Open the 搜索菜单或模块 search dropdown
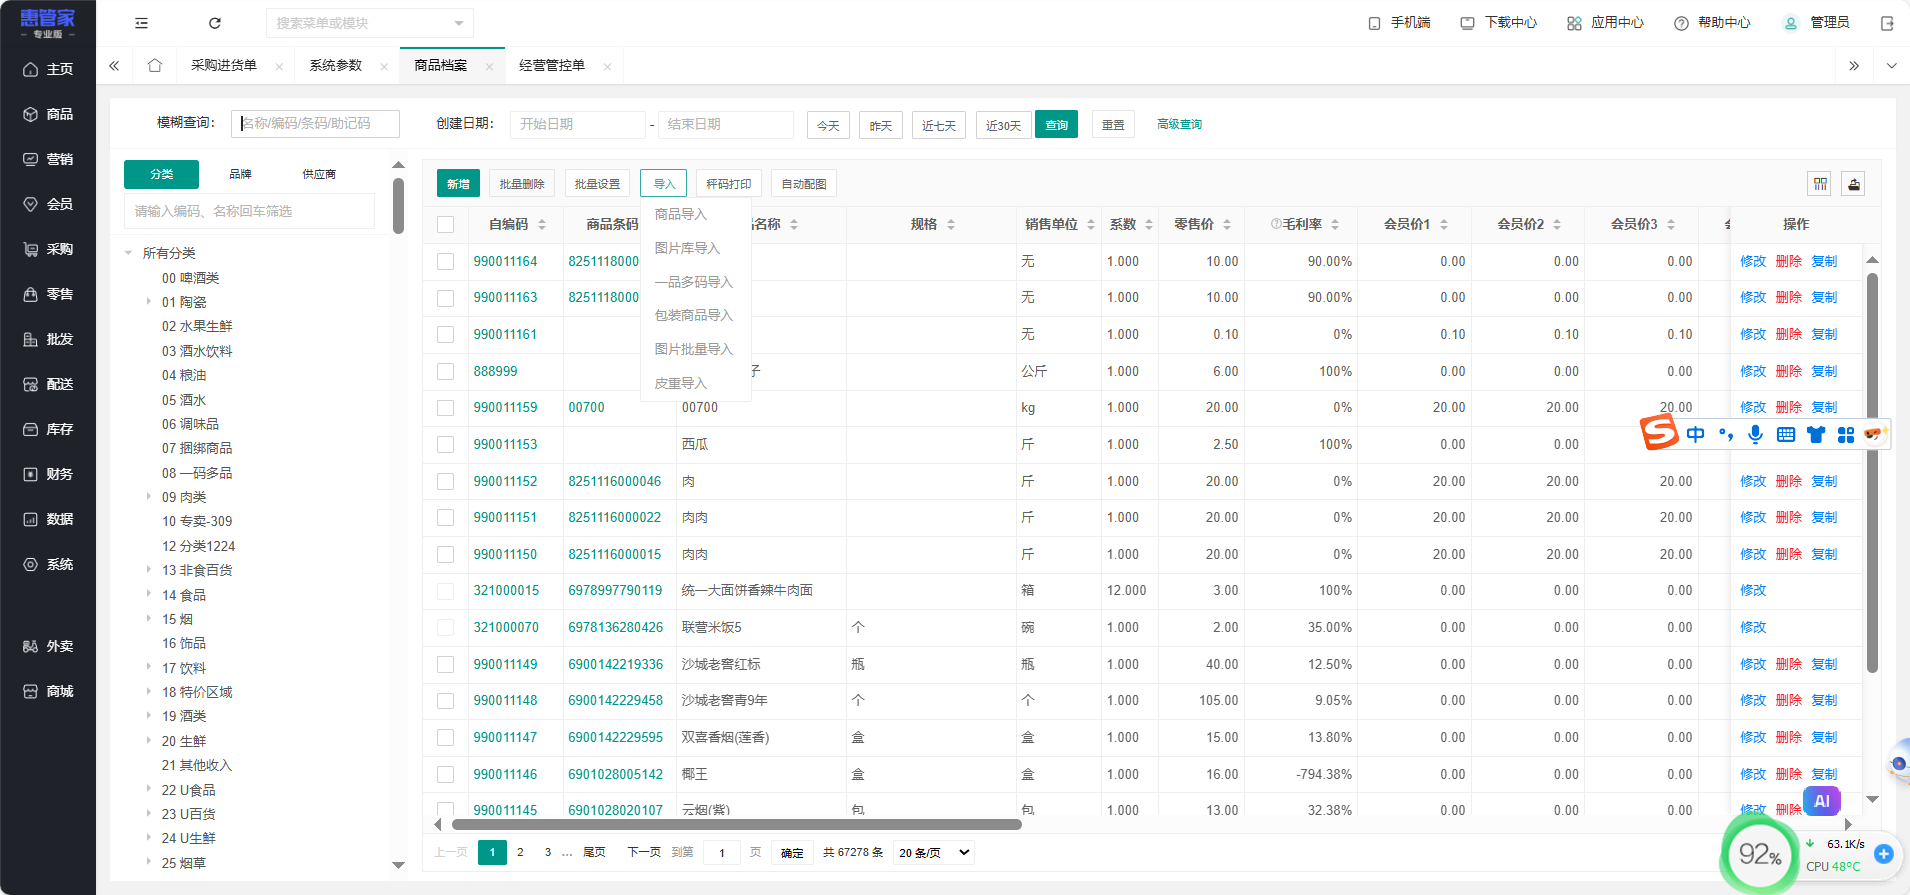This screenshot has width=1910, height=895. (x=370, y=23)
